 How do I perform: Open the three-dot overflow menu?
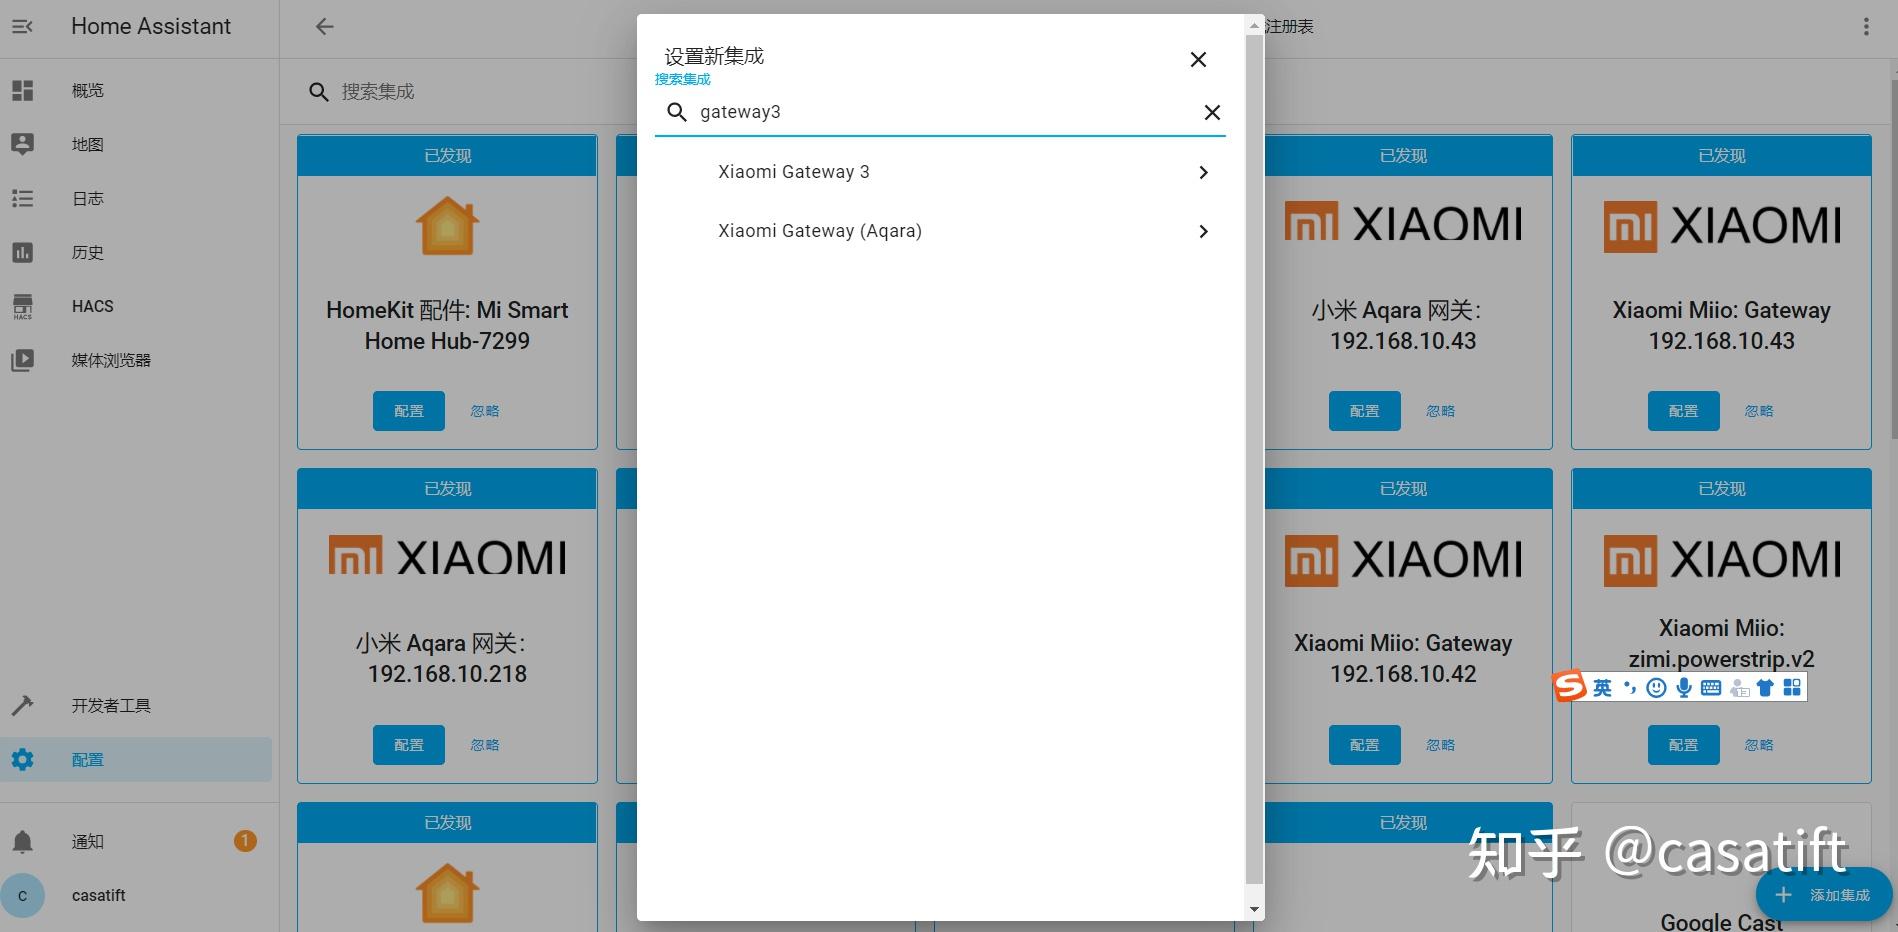point(1866,27)
